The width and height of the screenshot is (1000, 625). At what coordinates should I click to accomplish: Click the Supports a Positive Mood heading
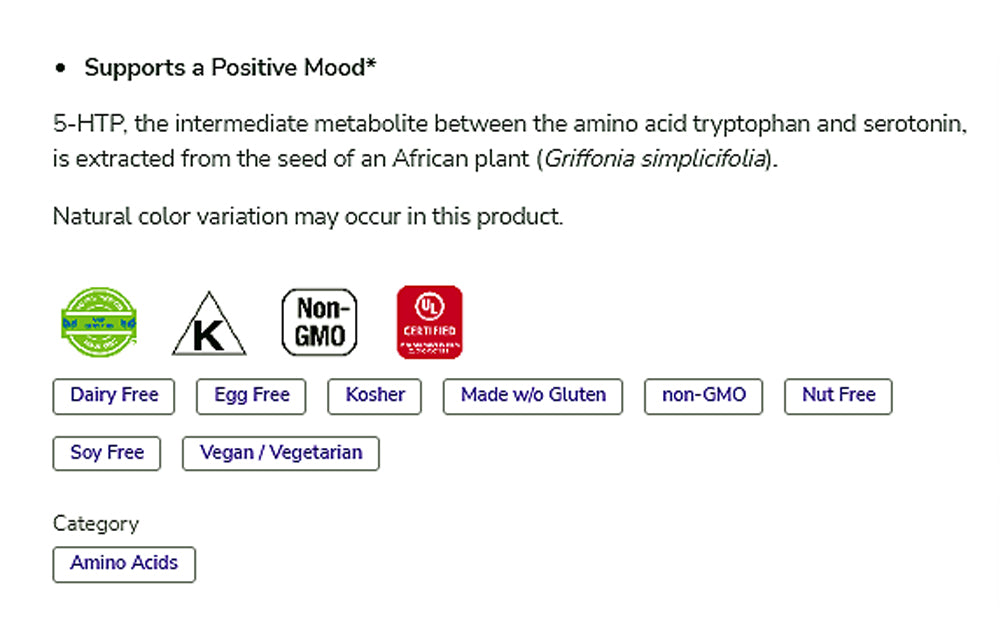[x=230, y=68]
